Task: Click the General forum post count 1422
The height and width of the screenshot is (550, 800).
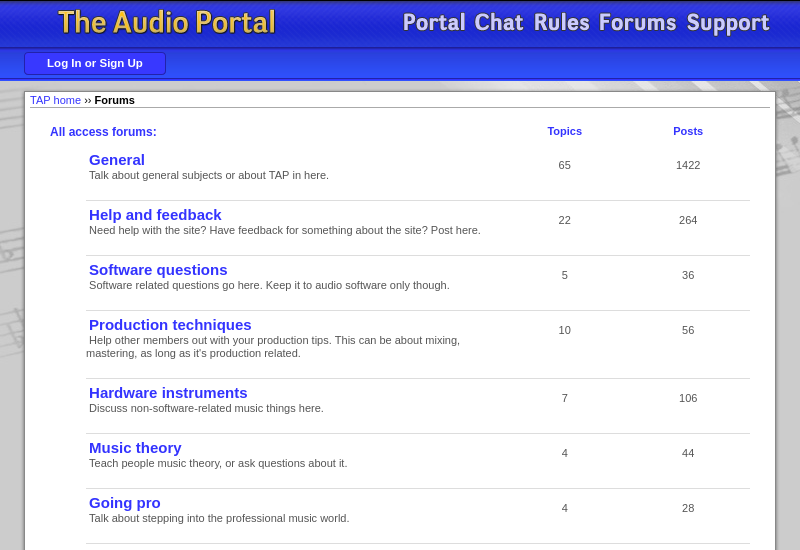Action: point(688,165)
